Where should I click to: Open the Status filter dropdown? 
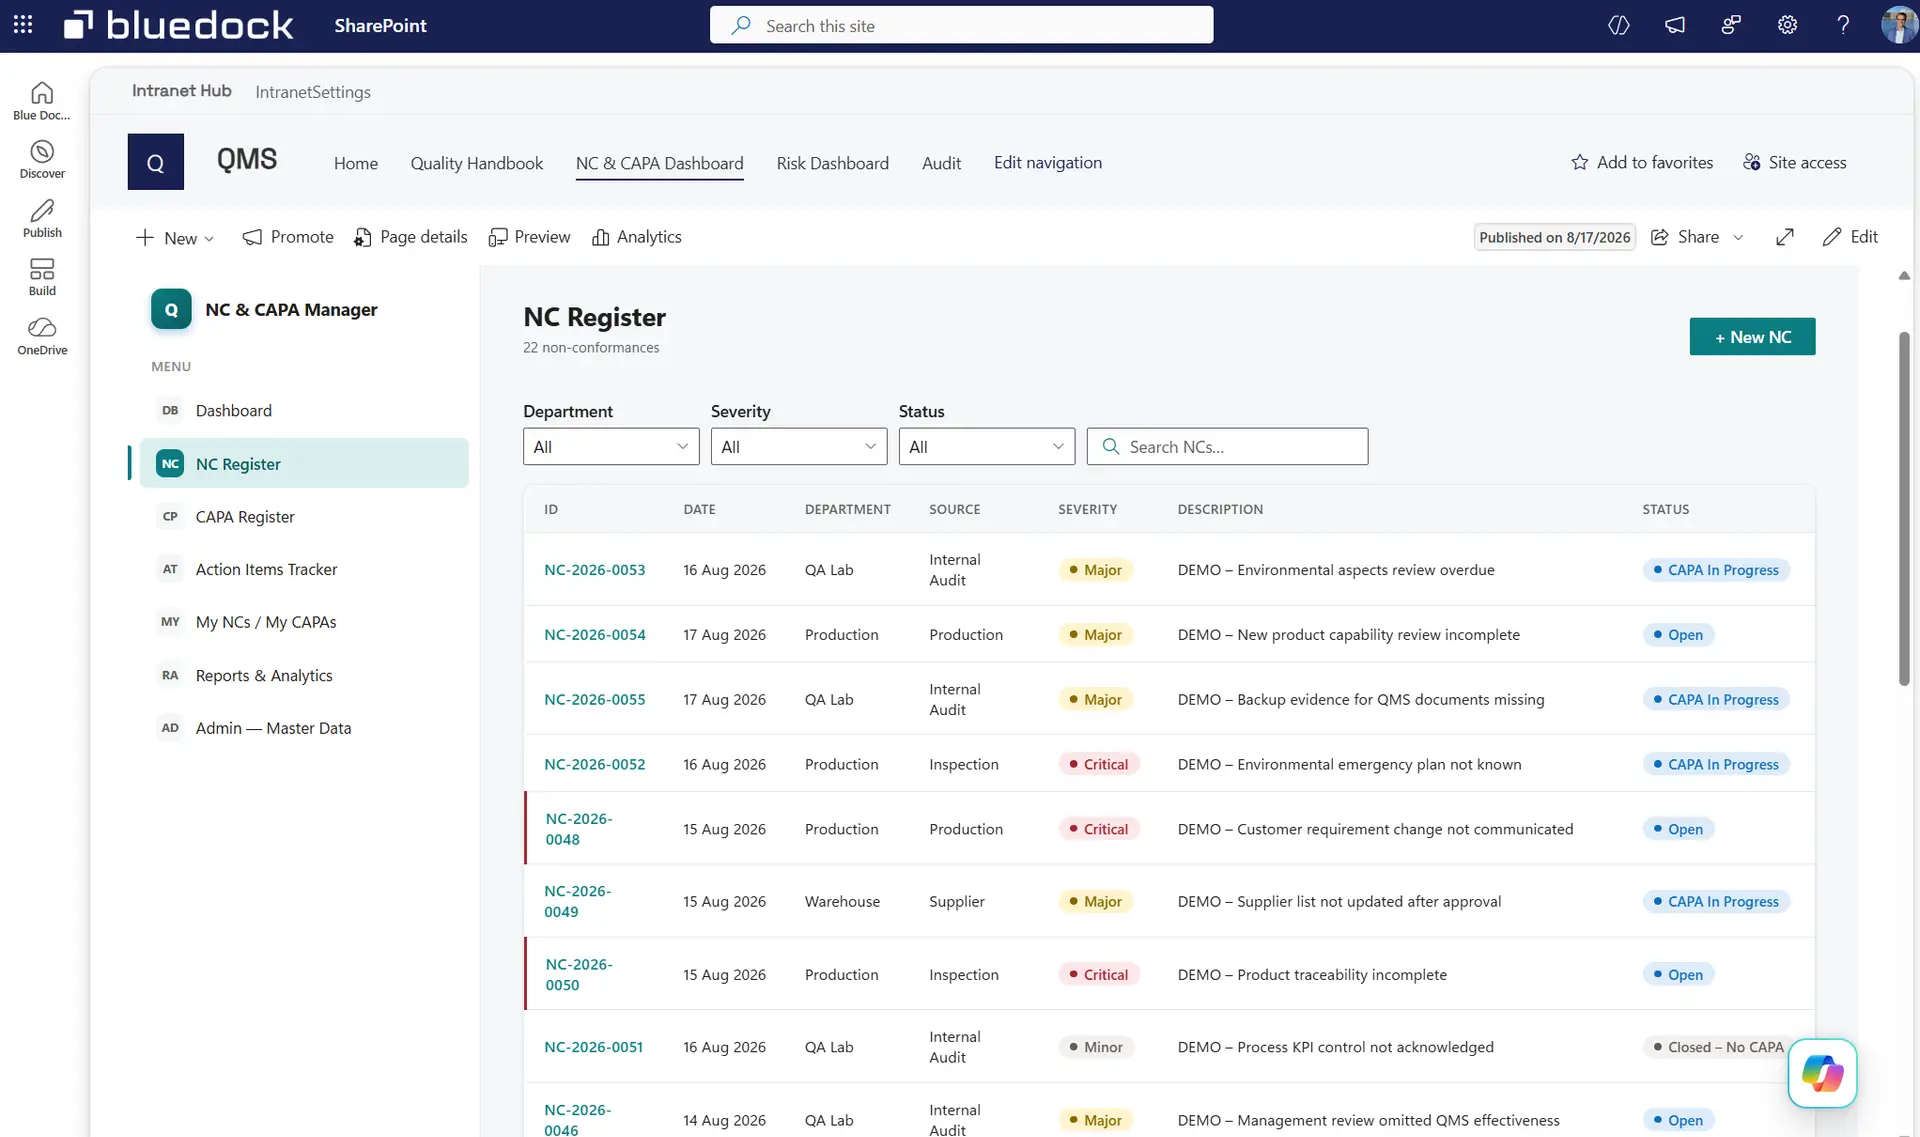coord(987,447)
